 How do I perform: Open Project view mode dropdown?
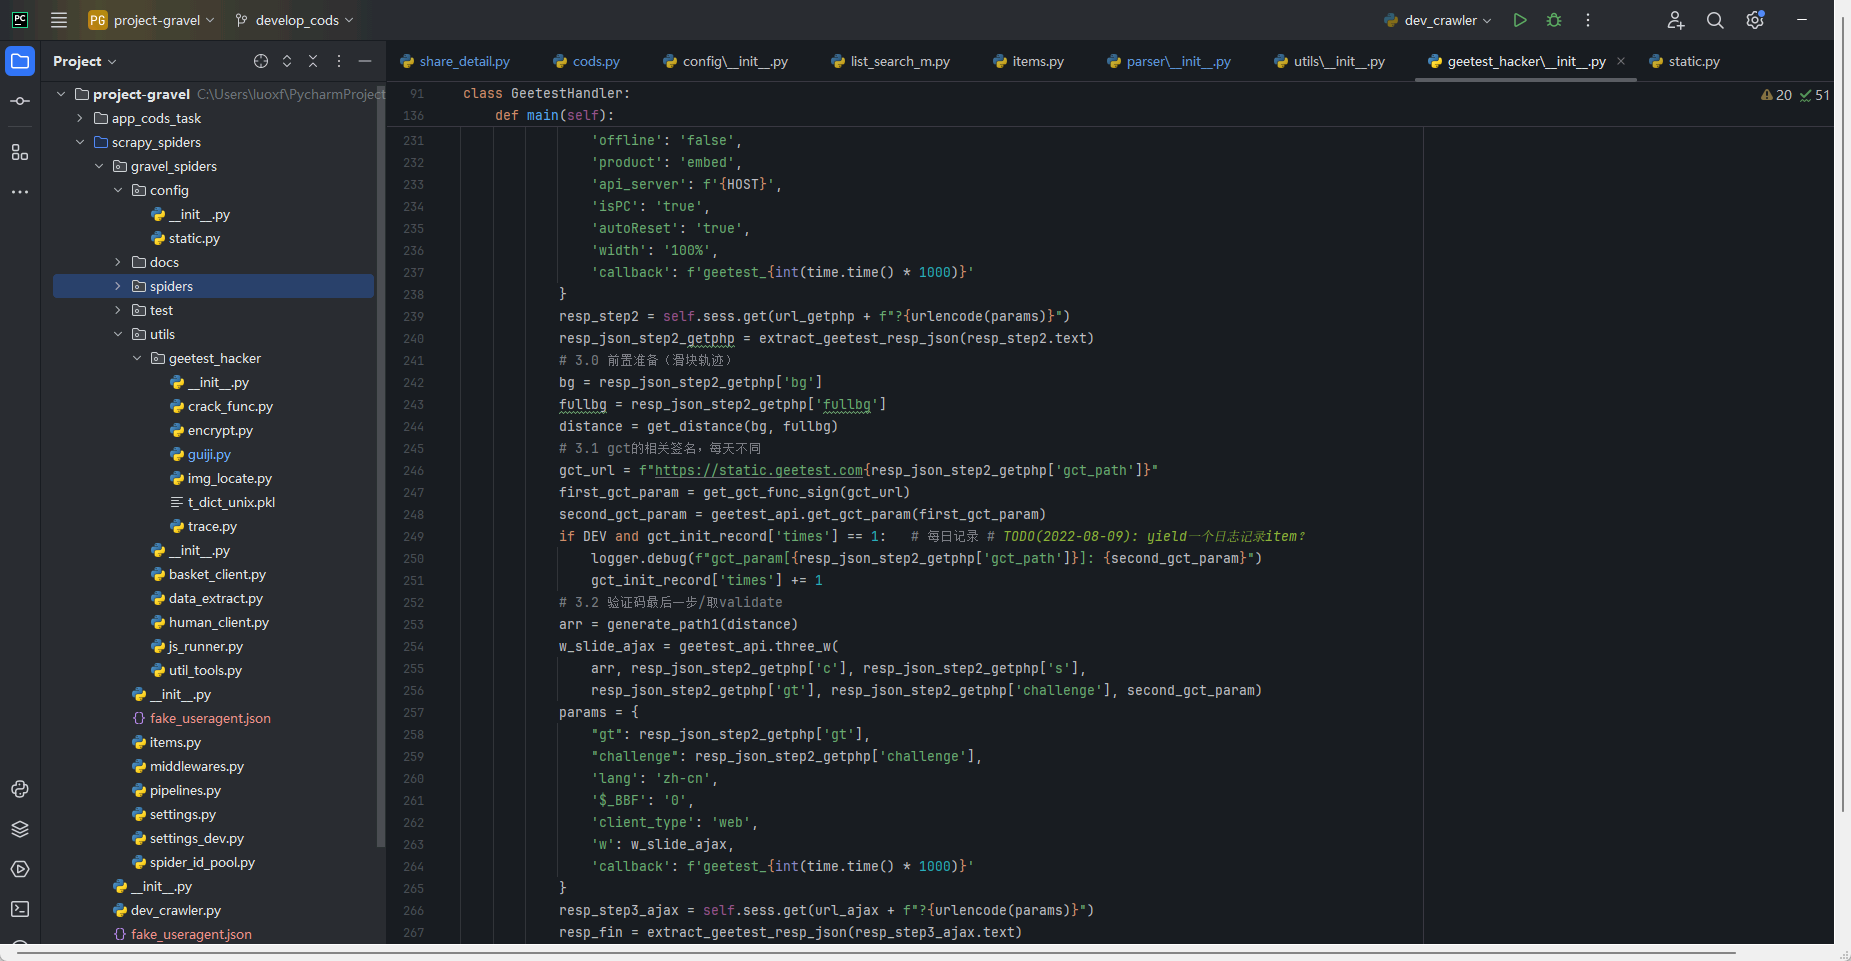[85, 61]
